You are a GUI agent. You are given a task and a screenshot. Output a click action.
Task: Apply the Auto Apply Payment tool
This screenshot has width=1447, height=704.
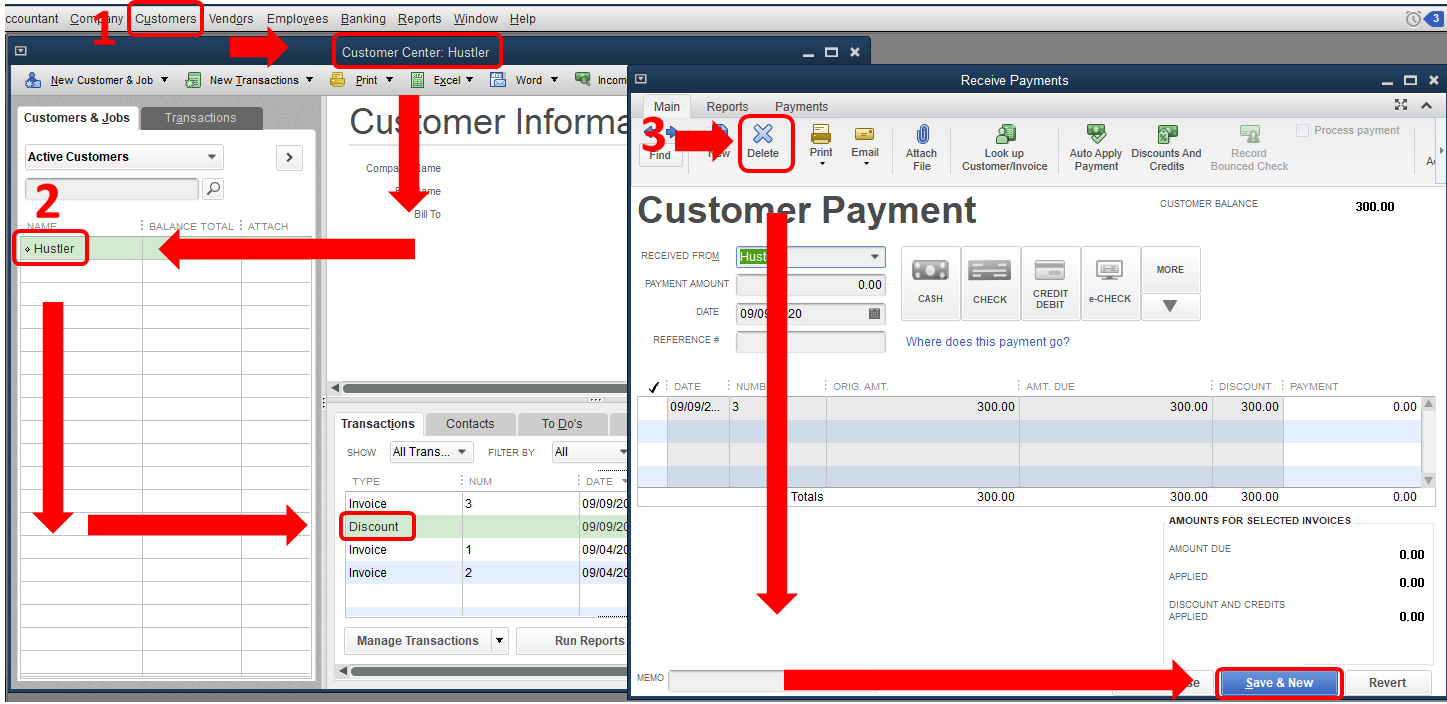coord(1095,146)
